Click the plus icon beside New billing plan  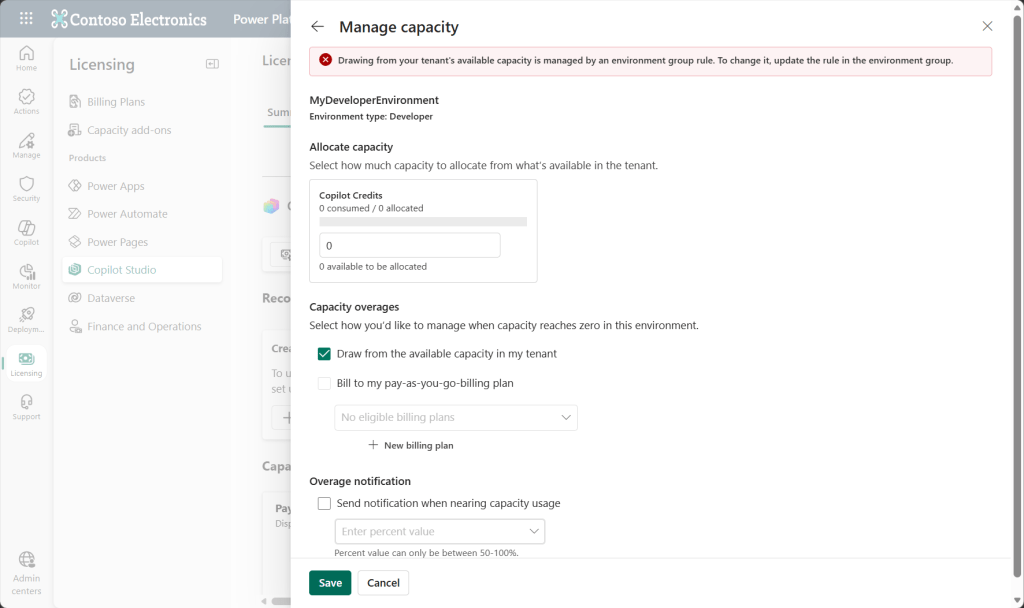click(373, 445)
